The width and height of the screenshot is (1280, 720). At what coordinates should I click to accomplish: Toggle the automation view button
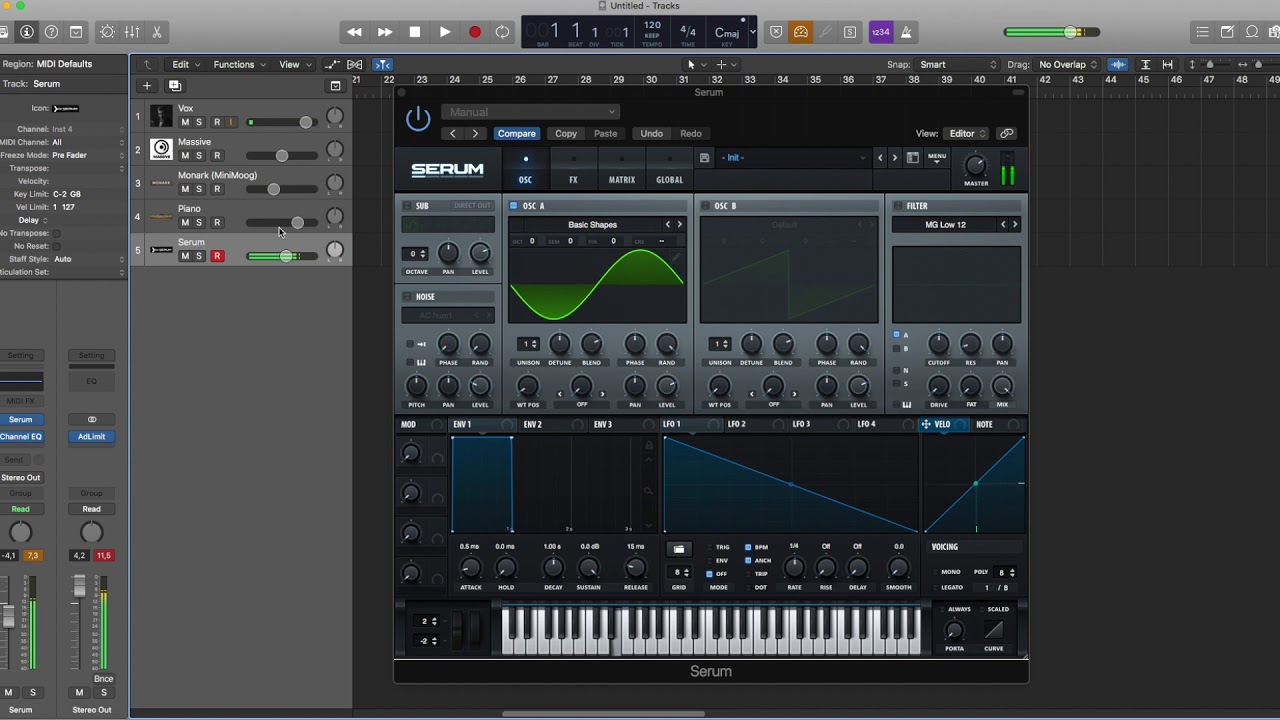coord(333,65)
